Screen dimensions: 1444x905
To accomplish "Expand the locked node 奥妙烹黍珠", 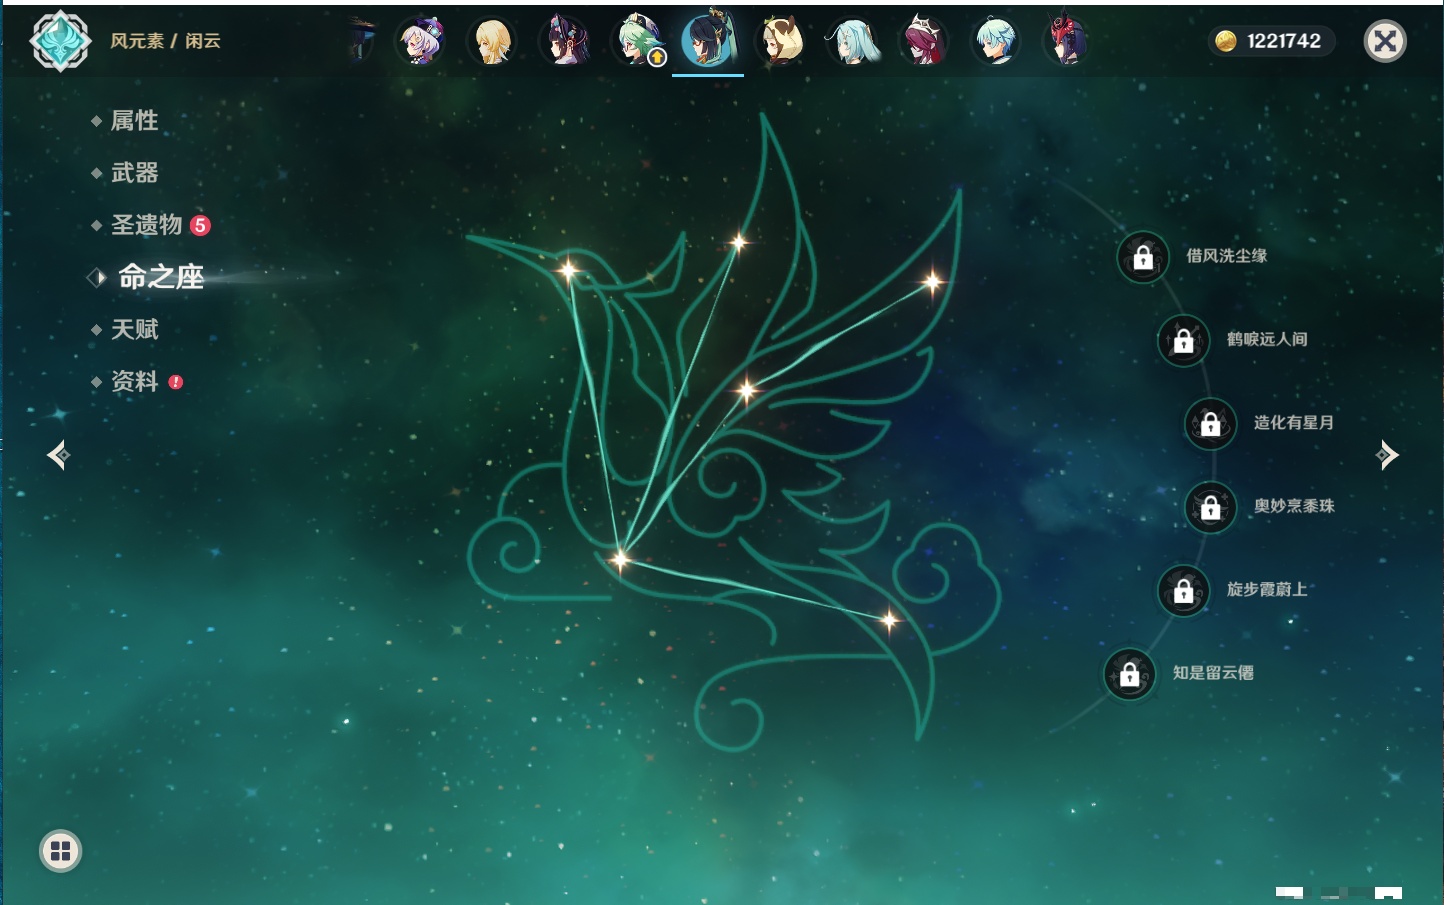I will 1211,507.
